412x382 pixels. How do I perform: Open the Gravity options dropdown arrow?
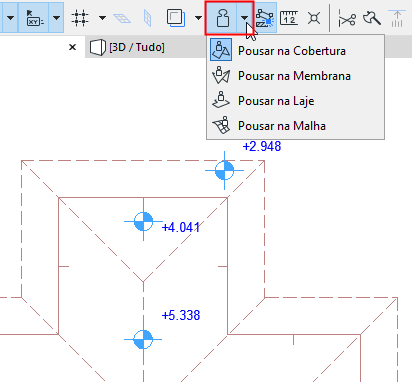[245, 18]
